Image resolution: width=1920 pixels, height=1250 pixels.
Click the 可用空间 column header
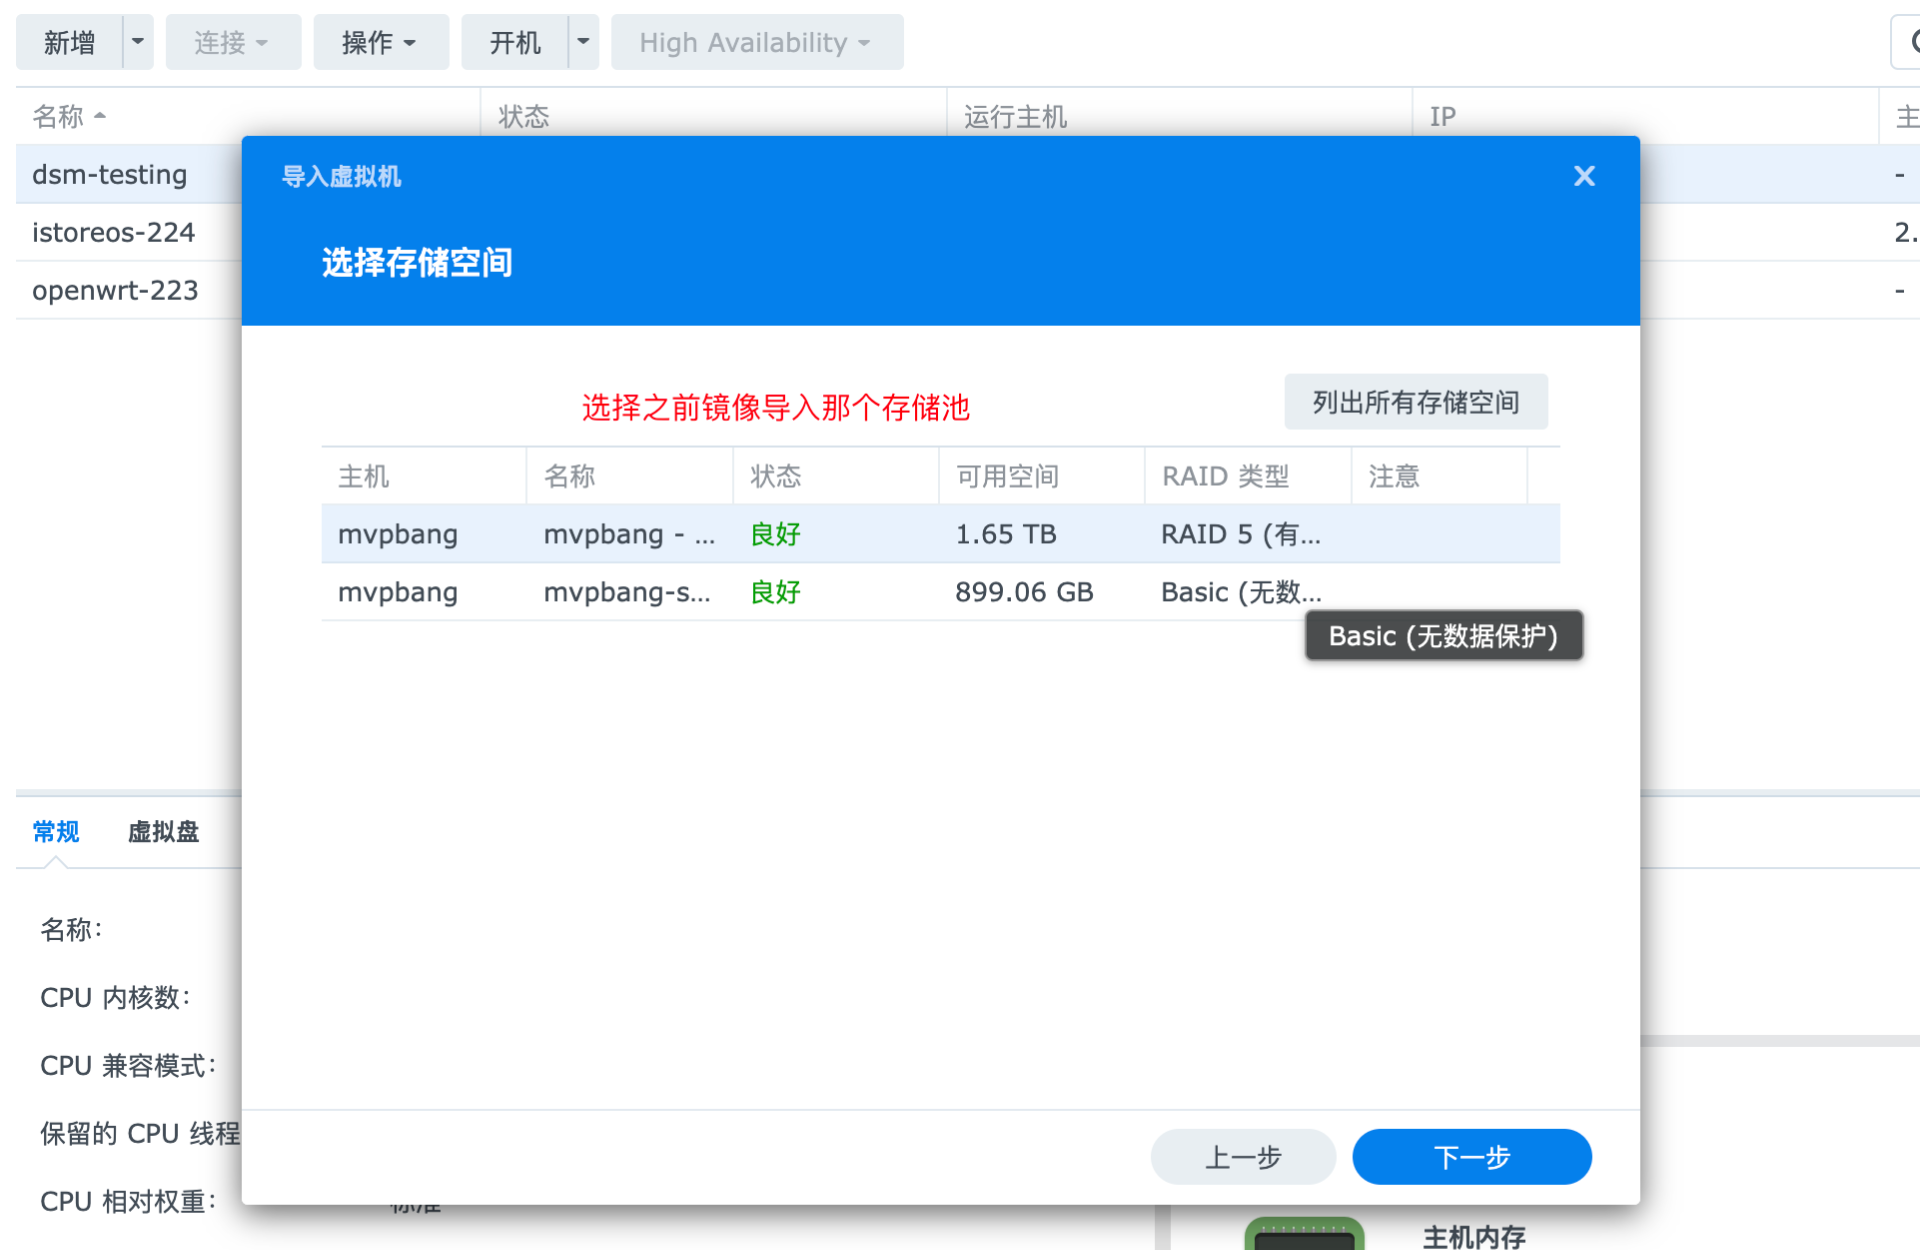(1008, 476)
